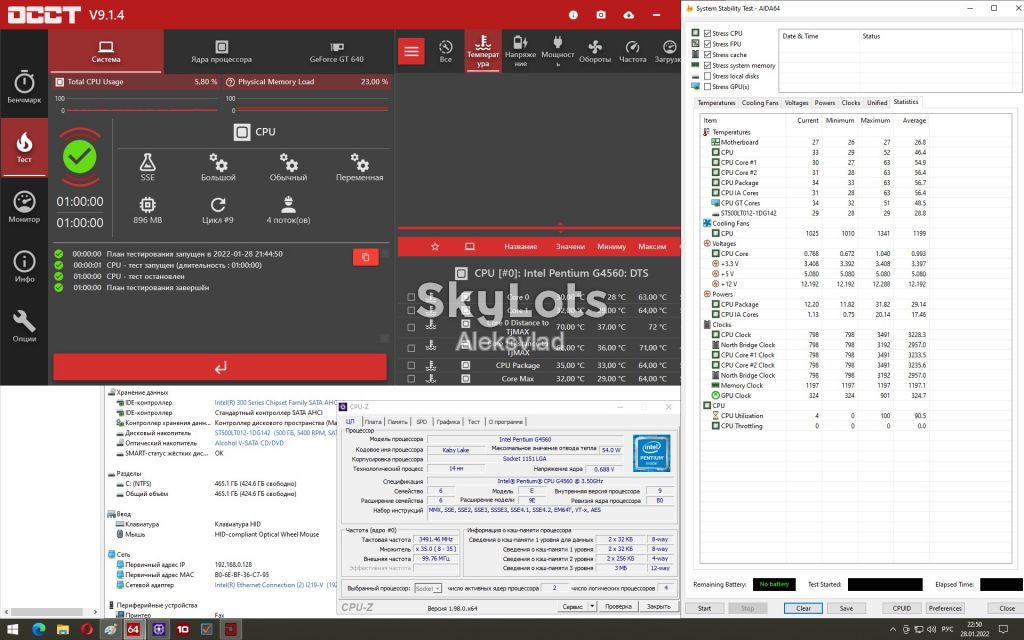Tick the Core 0 row checkbox in OCCT
The image size is (1024, 640).
point(411,296)
